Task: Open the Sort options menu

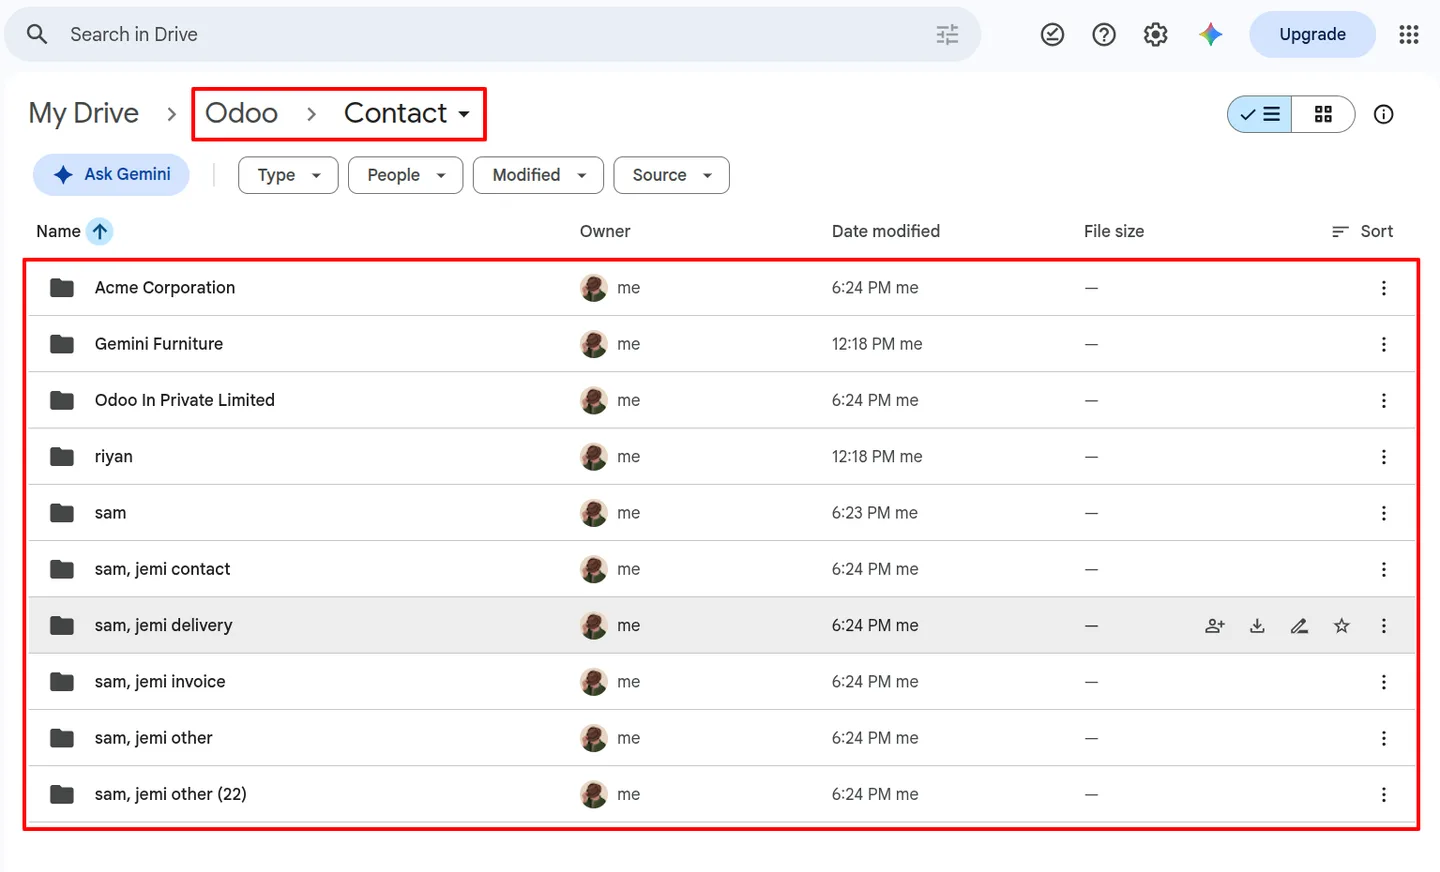Action: 1362,232
